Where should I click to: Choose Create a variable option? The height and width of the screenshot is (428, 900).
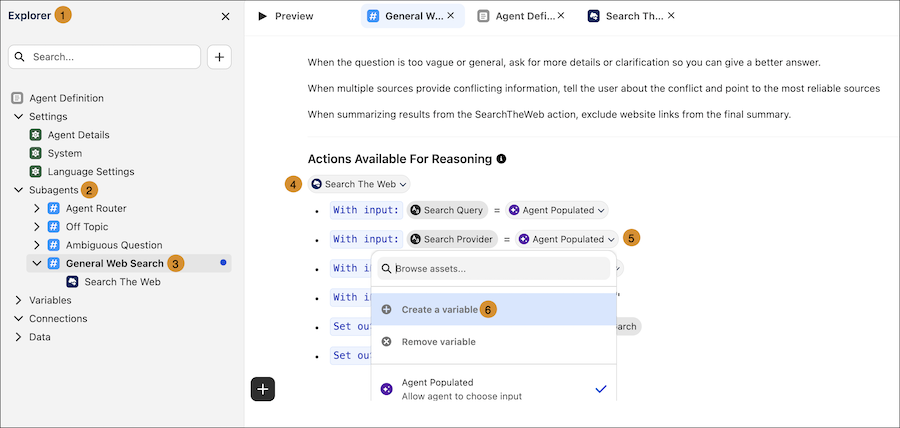[494, 309]
